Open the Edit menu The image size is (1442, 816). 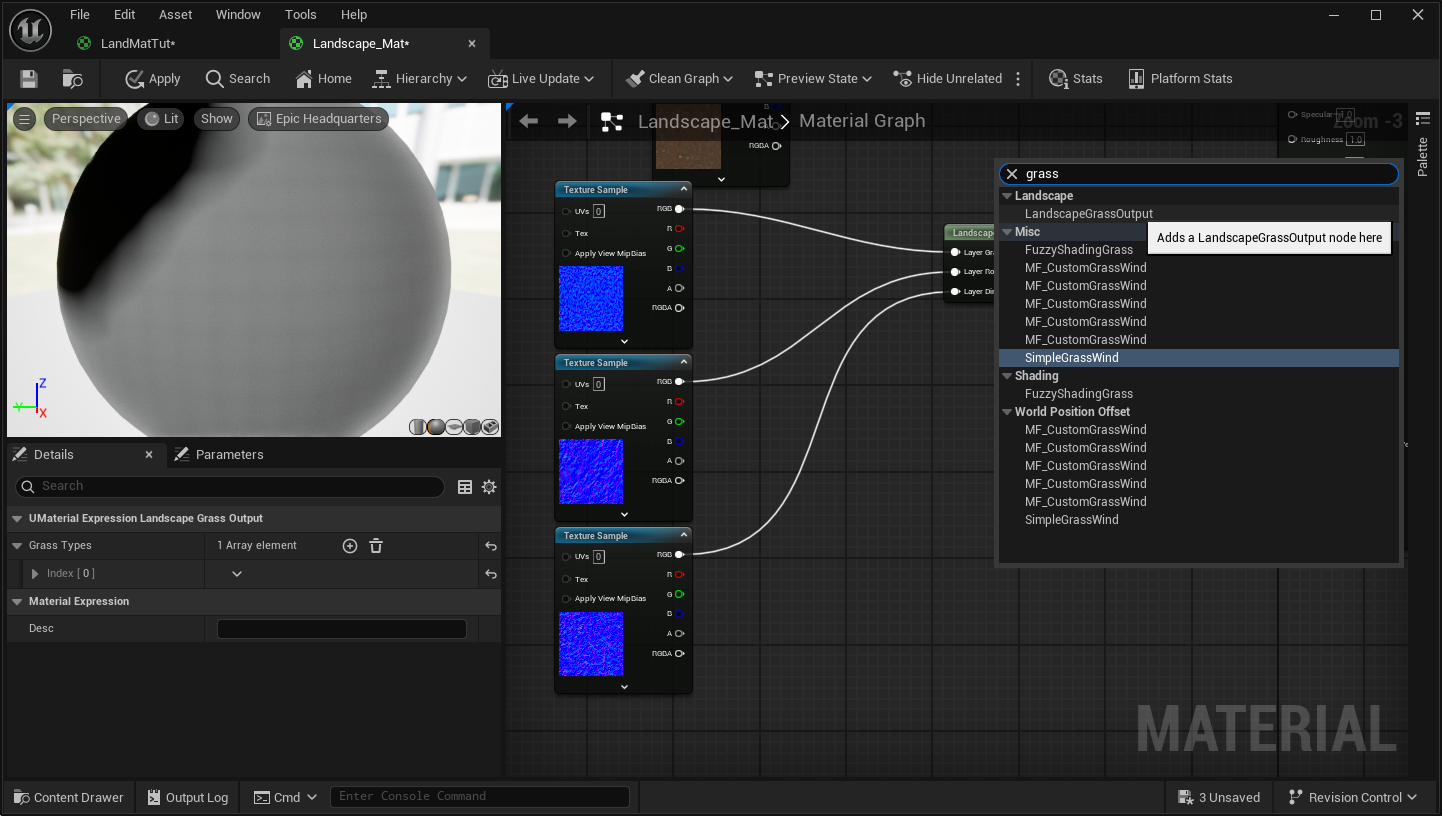coord(124,15)
